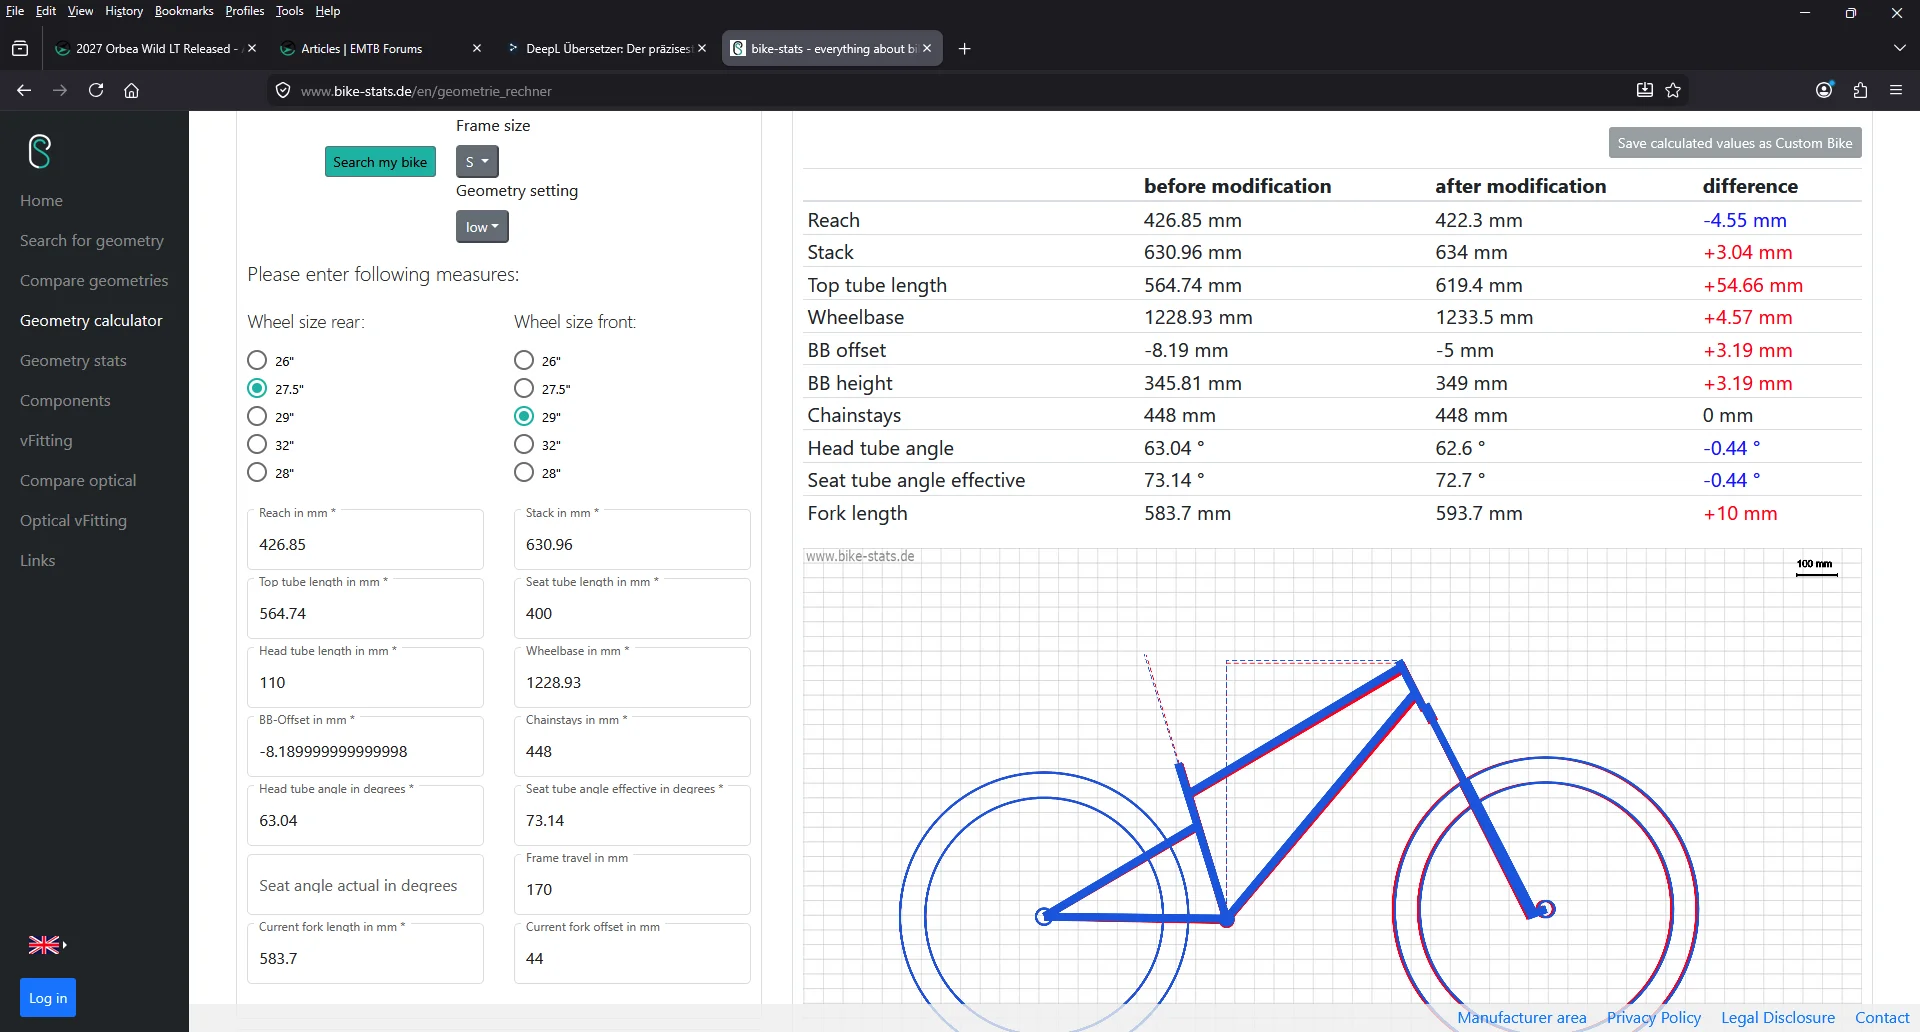Open vFitting in sidebar

click(46, 440)
